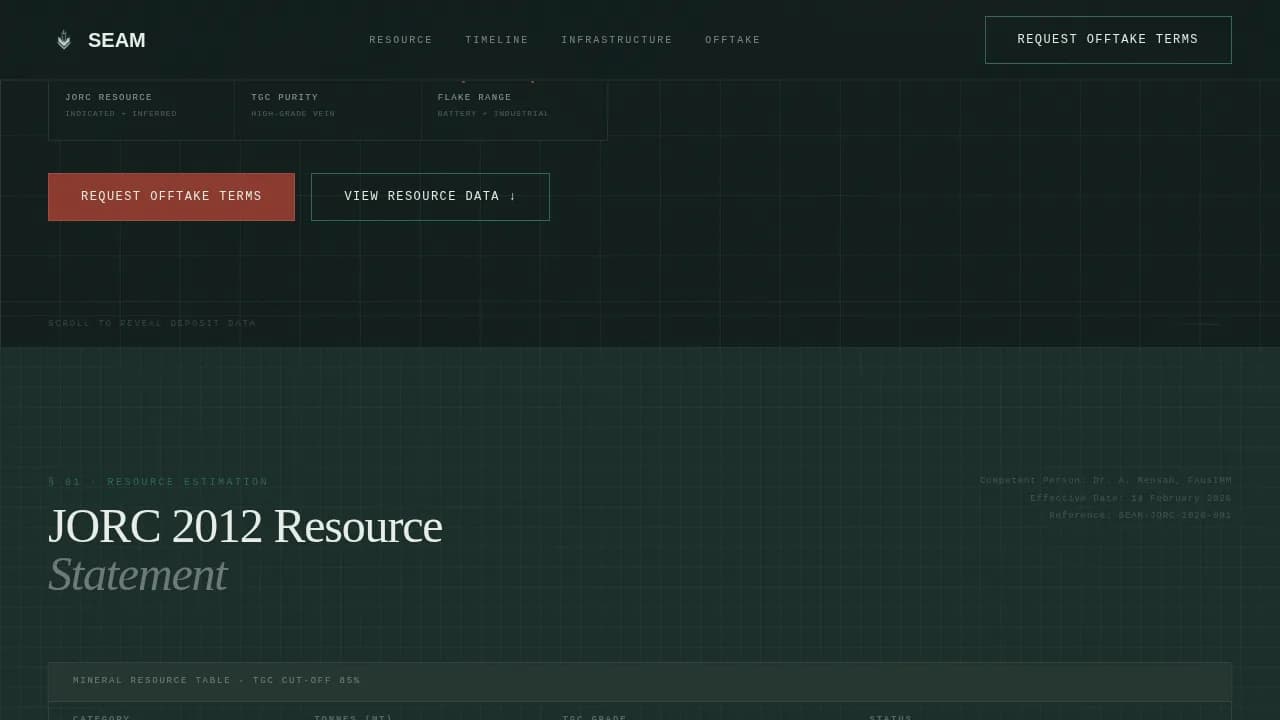Click the View Resource Data button

coord(429,197)
